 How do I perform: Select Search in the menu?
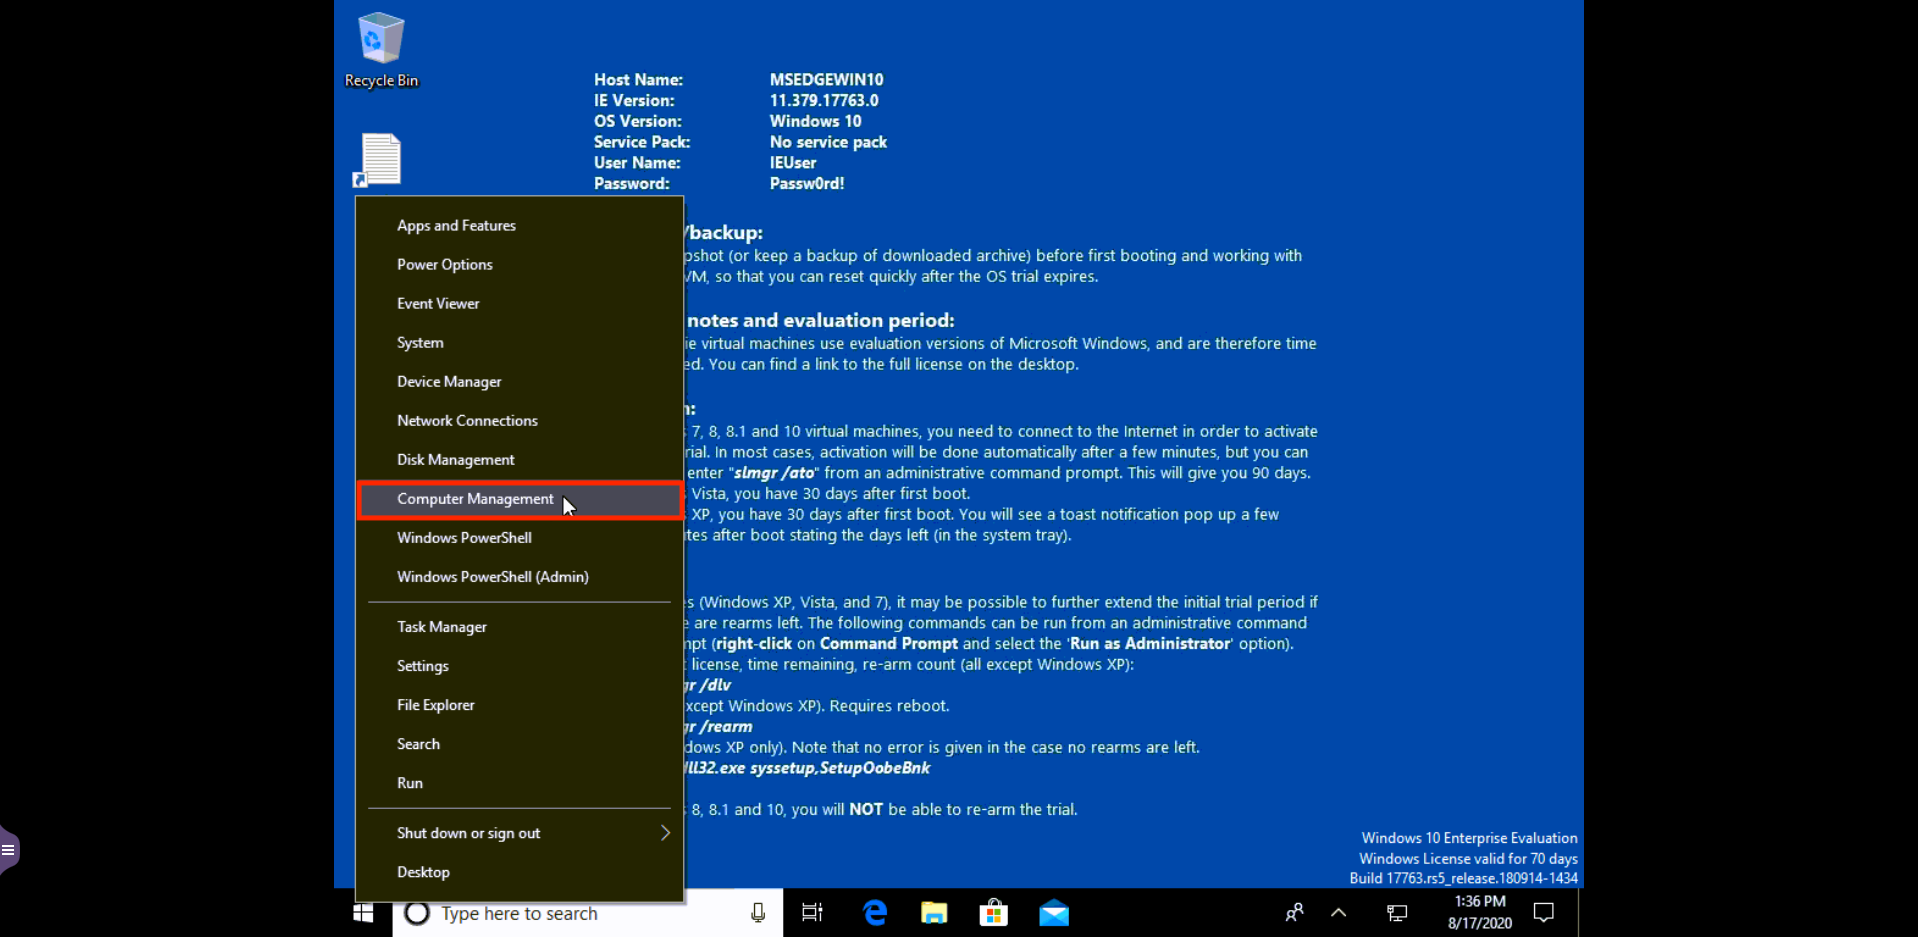[x=519, y=744]
